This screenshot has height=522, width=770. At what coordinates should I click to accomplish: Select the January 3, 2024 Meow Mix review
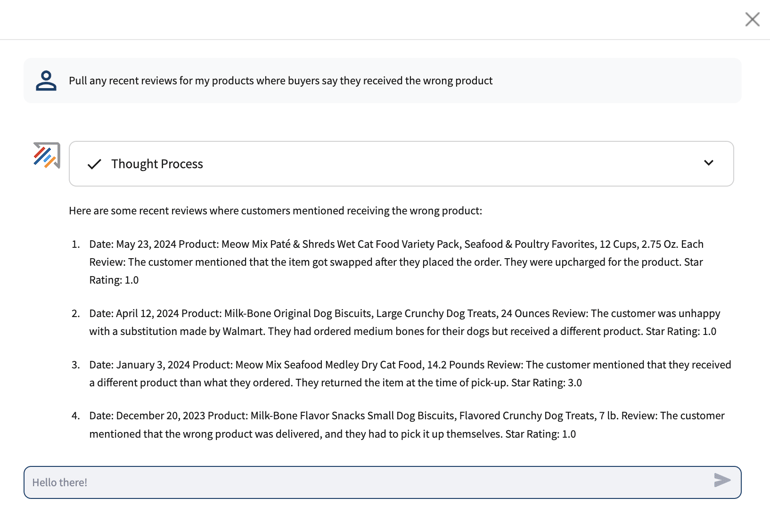[410, 374]
